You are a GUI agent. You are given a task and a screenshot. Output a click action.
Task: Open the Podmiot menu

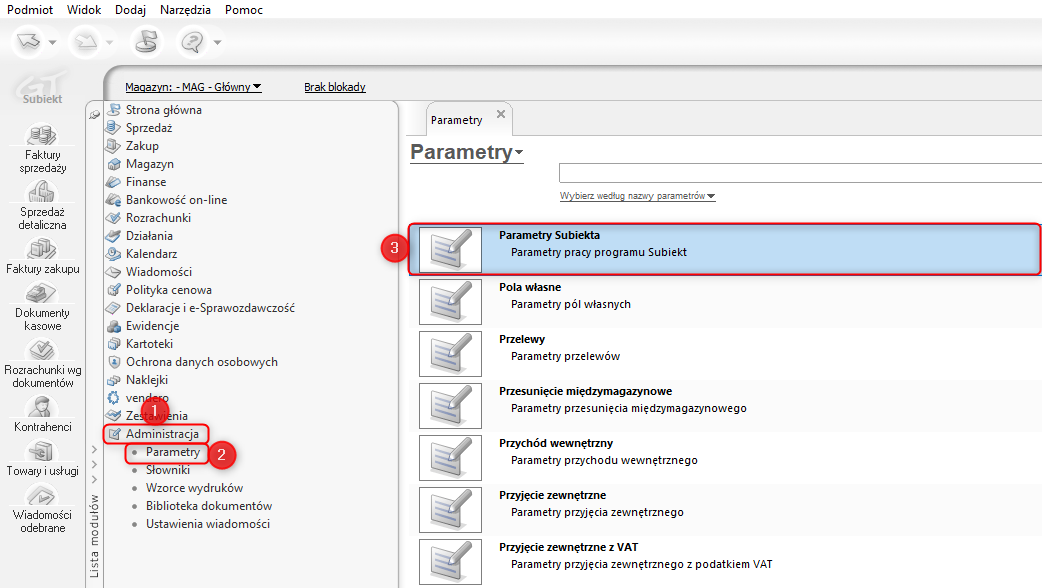point(30,9)
